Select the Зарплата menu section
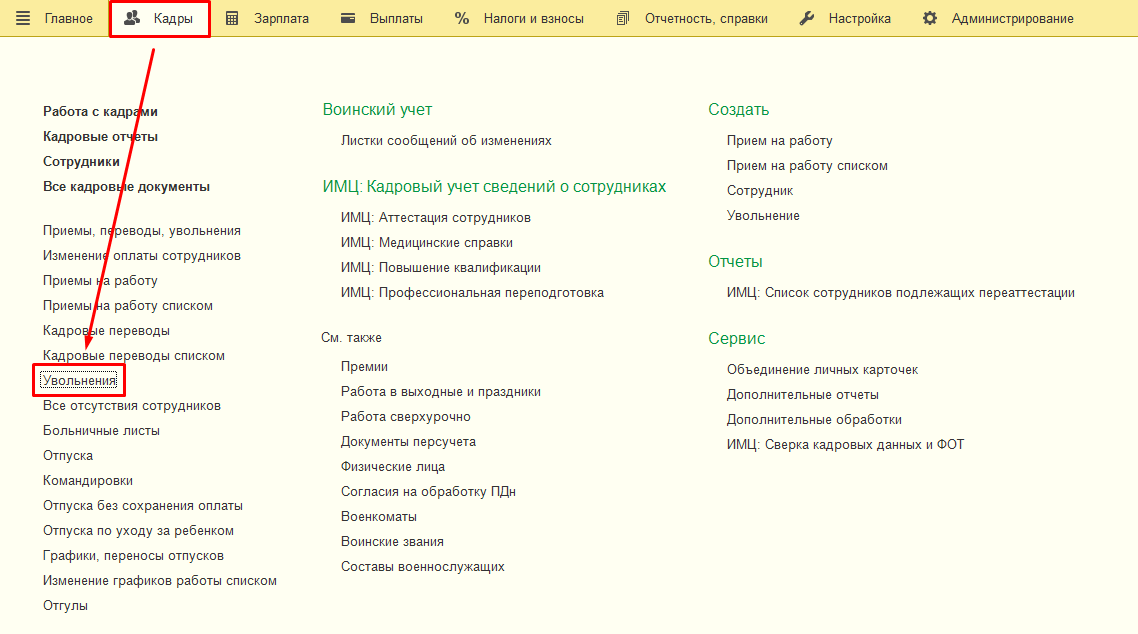The image size is (1138, 634). click(x=280, y=19)
